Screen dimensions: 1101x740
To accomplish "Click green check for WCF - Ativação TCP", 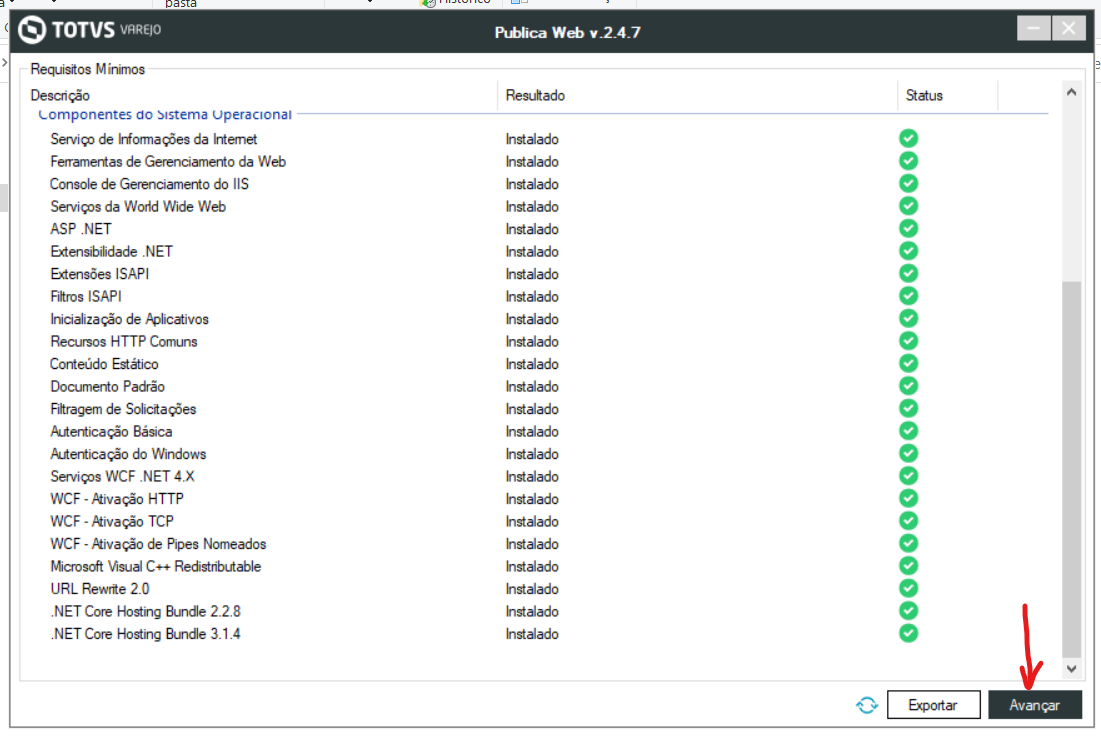I will (909, 520).
